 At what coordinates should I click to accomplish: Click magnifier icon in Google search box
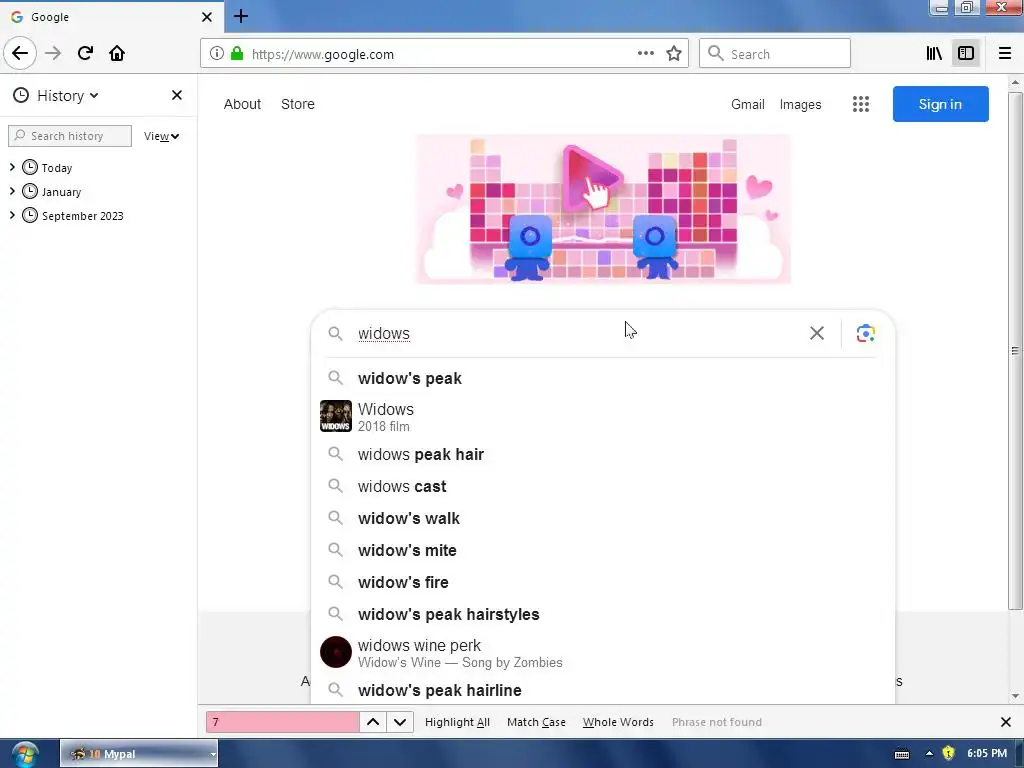[x=335, y=333]
